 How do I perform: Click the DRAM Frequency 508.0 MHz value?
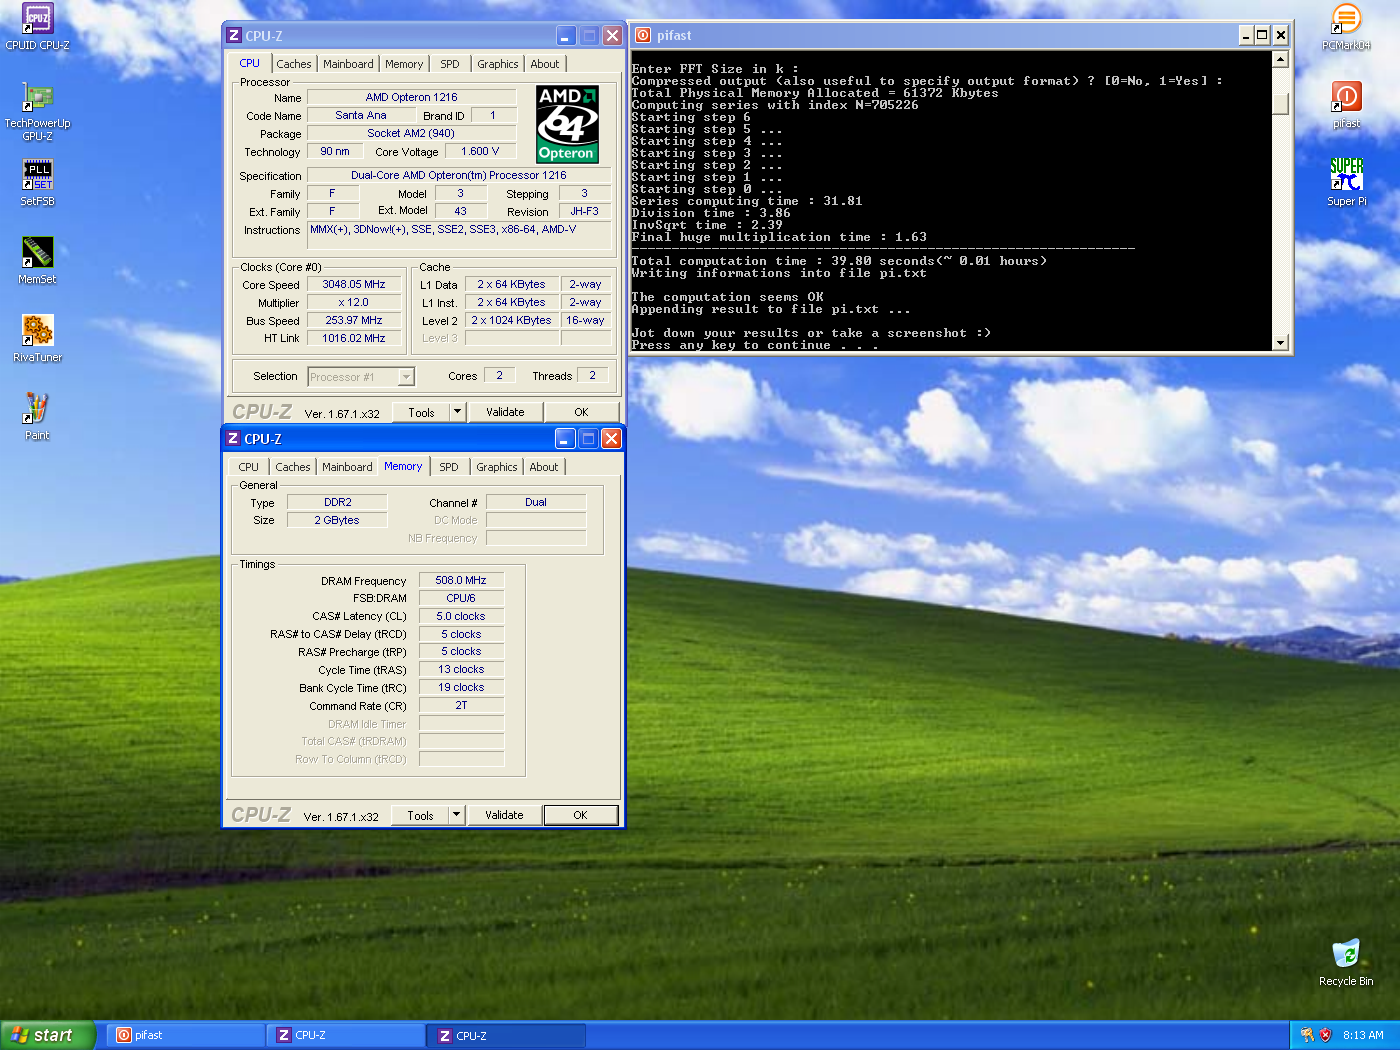[461, 580]
